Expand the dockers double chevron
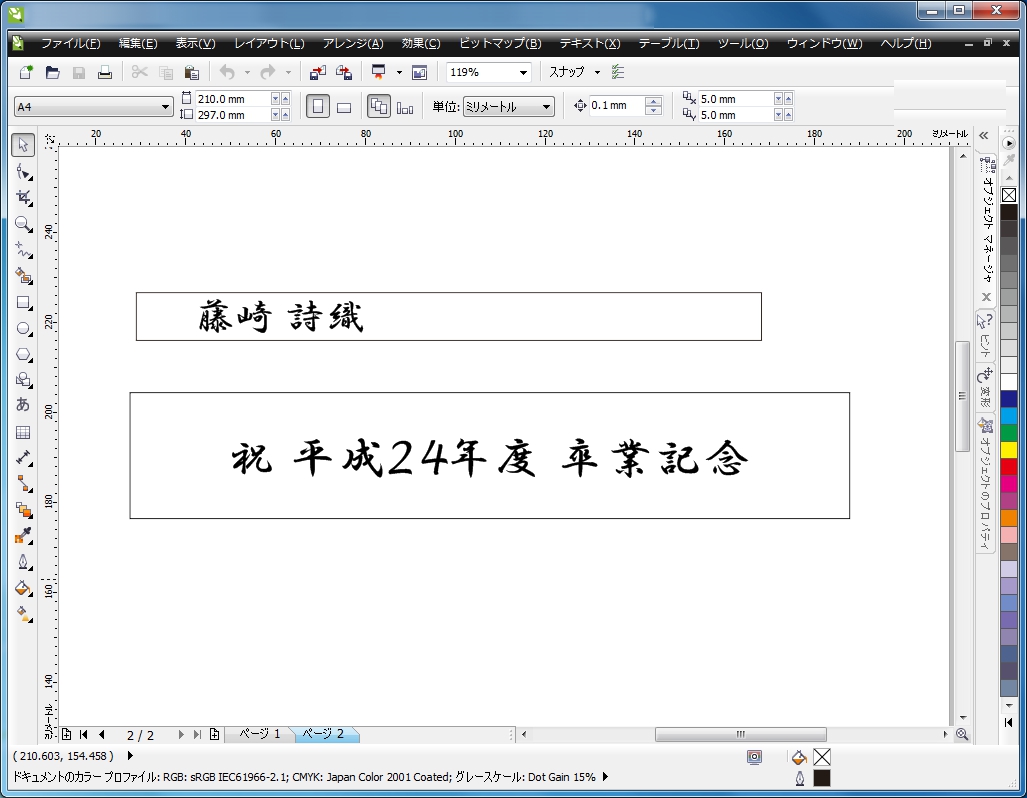 pos(984,136)
